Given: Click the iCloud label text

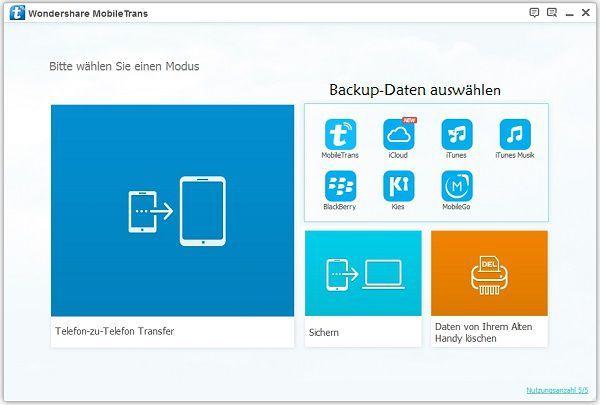Looking at the screenshot, I should tap(398, 155).
